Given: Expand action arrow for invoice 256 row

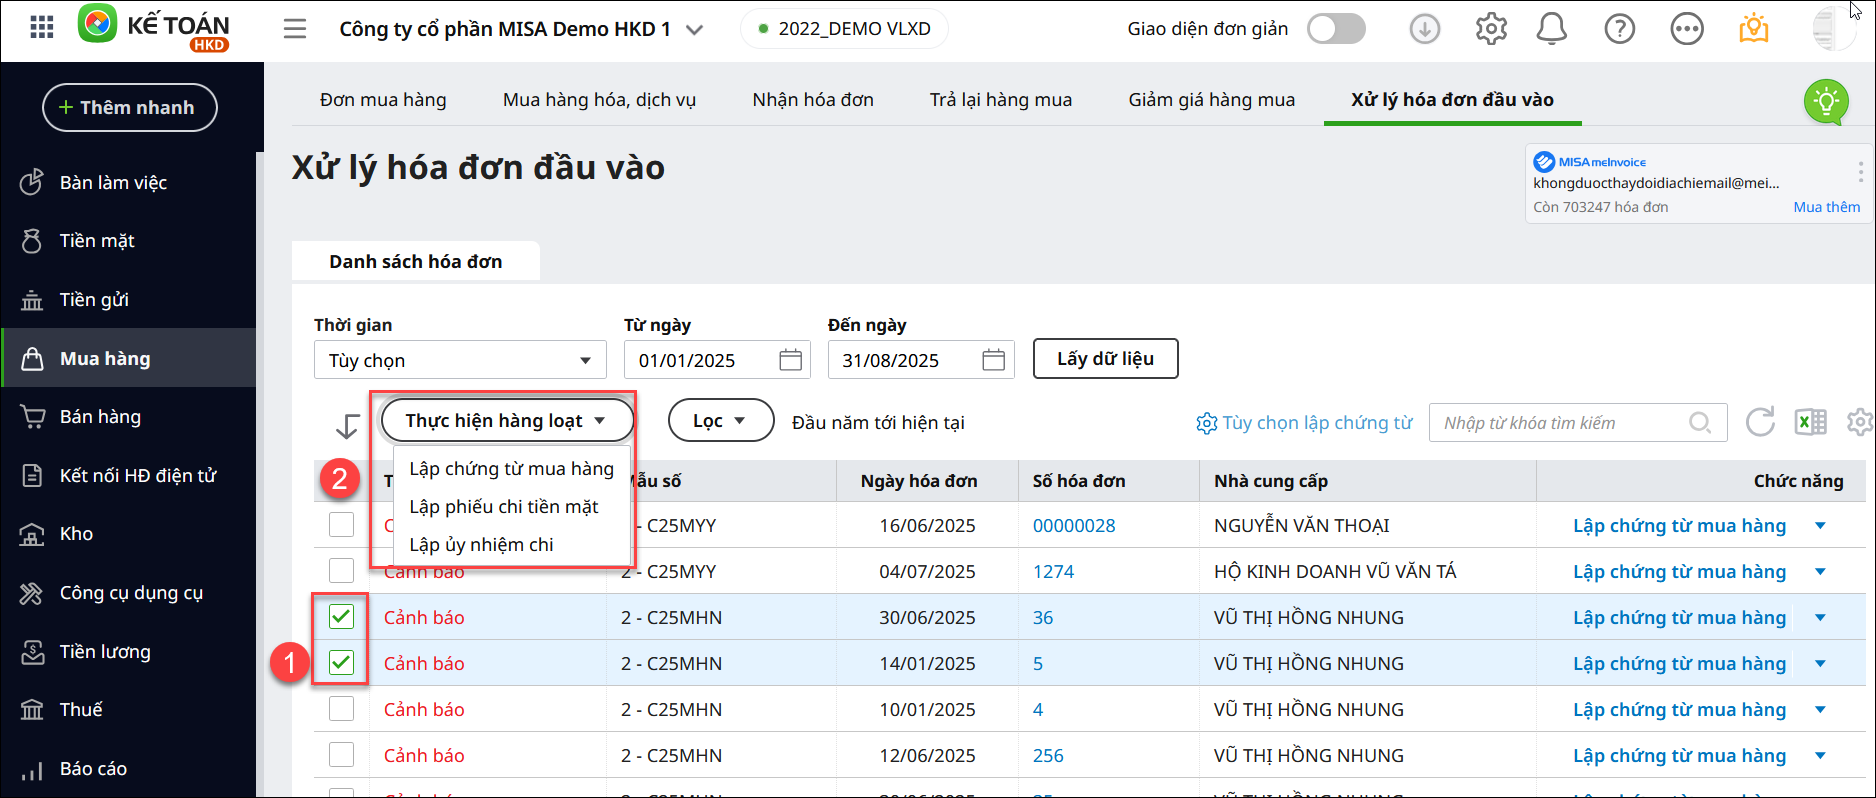Looking at the screenshot, I should (1820, 756).
